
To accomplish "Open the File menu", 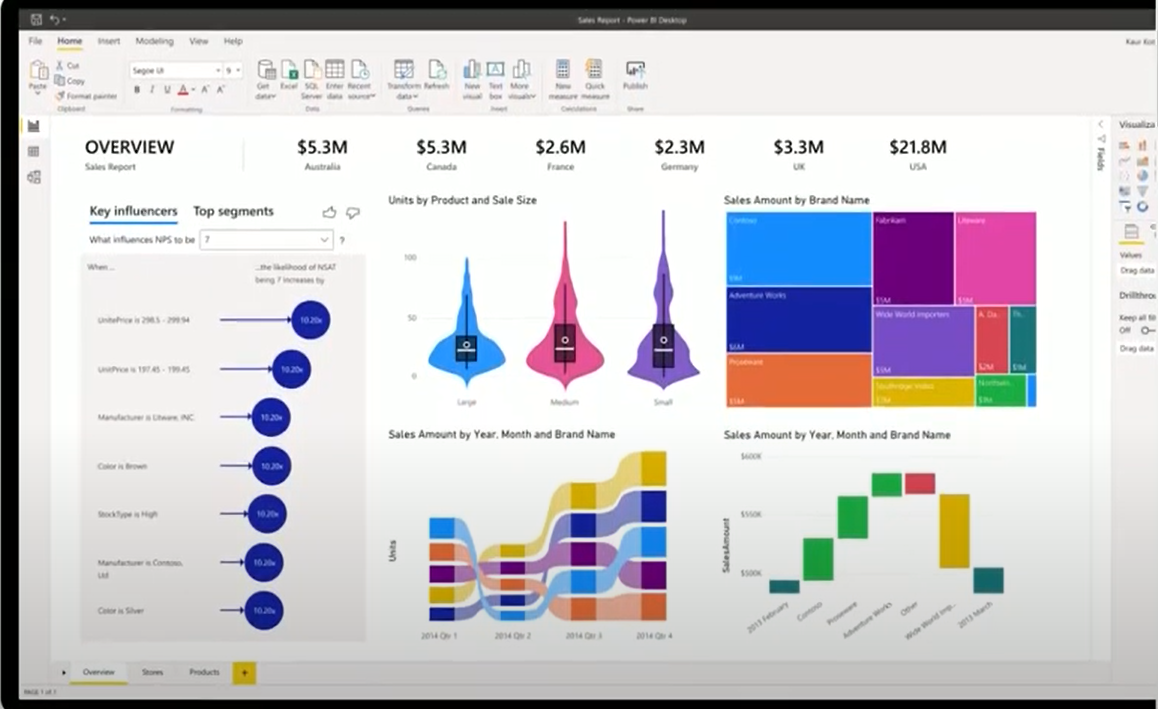I will click(35, 41).
